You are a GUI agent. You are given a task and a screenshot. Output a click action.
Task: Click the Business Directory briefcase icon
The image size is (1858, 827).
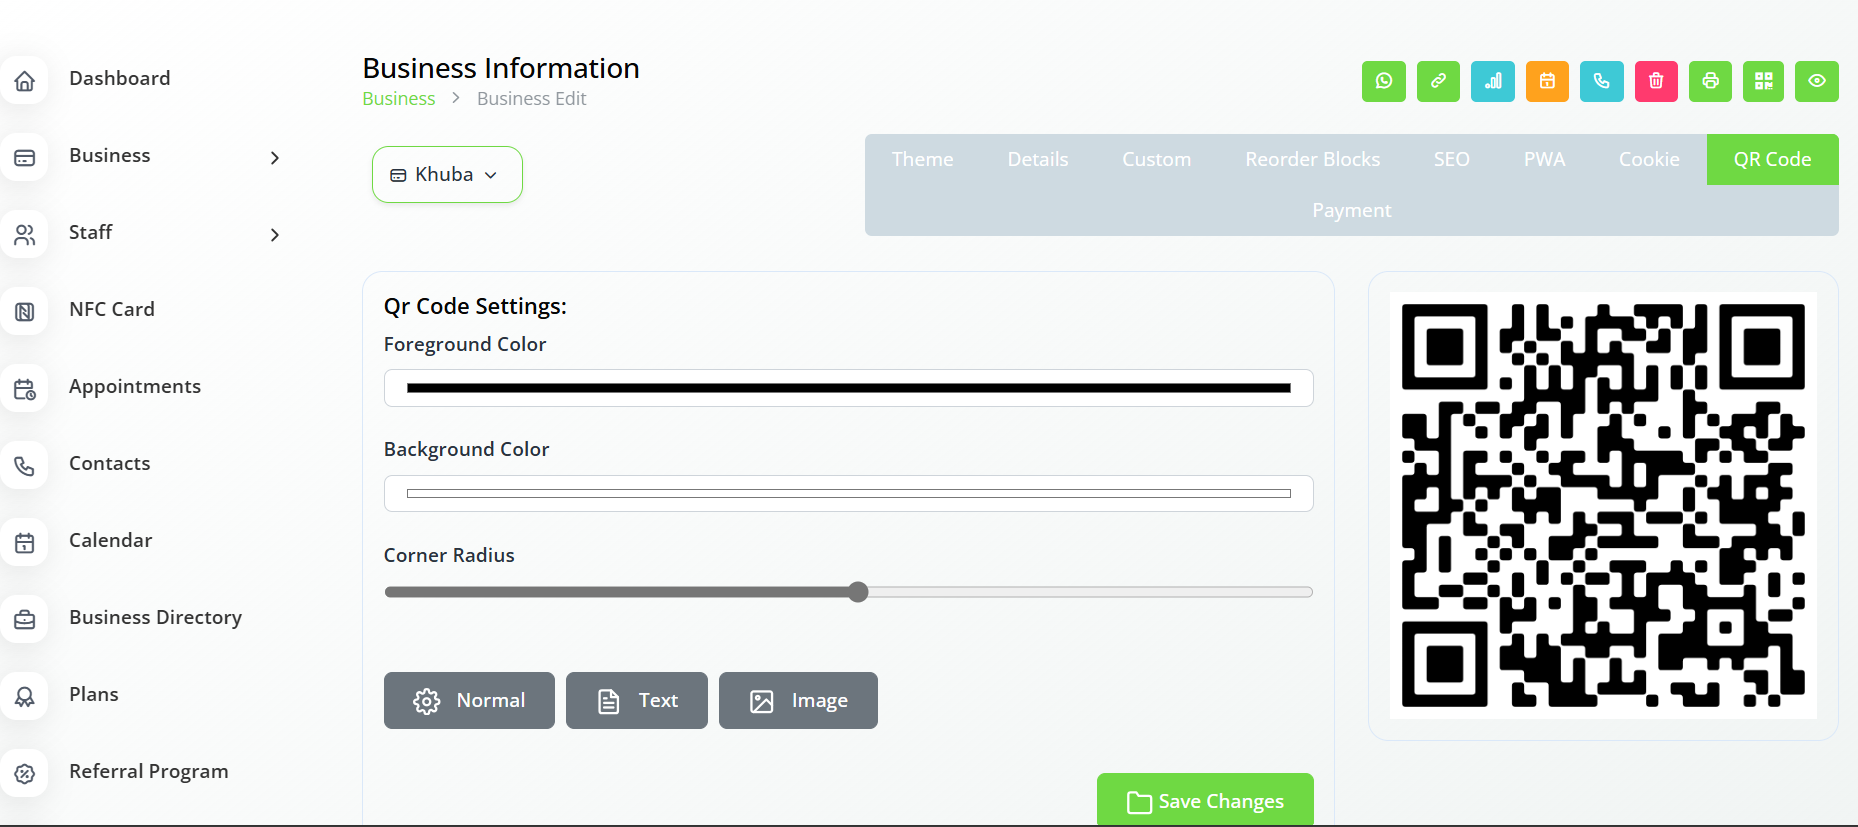click(25, 620)
